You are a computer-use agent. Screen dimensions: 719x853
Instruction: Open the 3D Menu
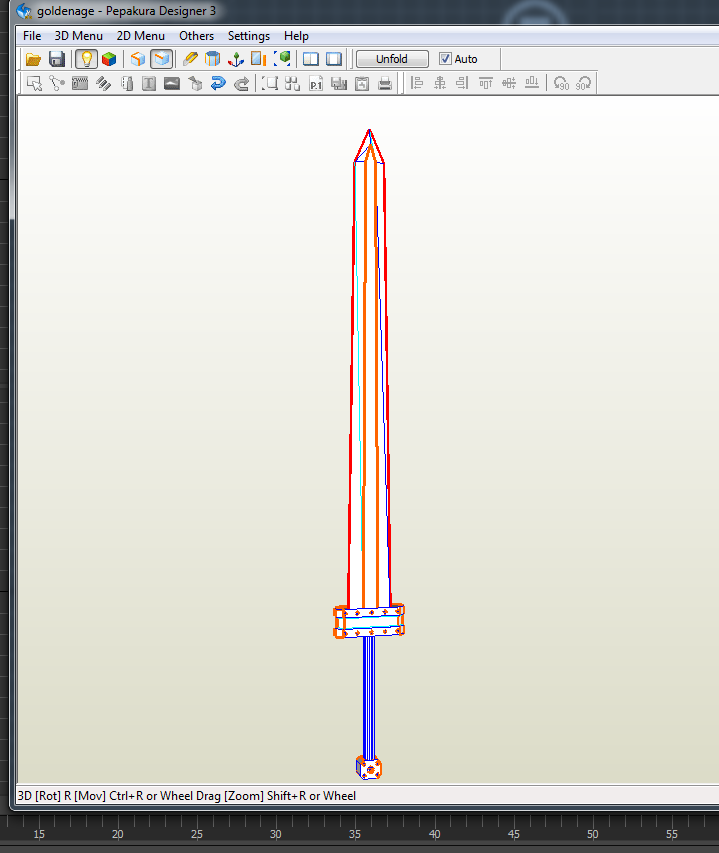[78, 36]
